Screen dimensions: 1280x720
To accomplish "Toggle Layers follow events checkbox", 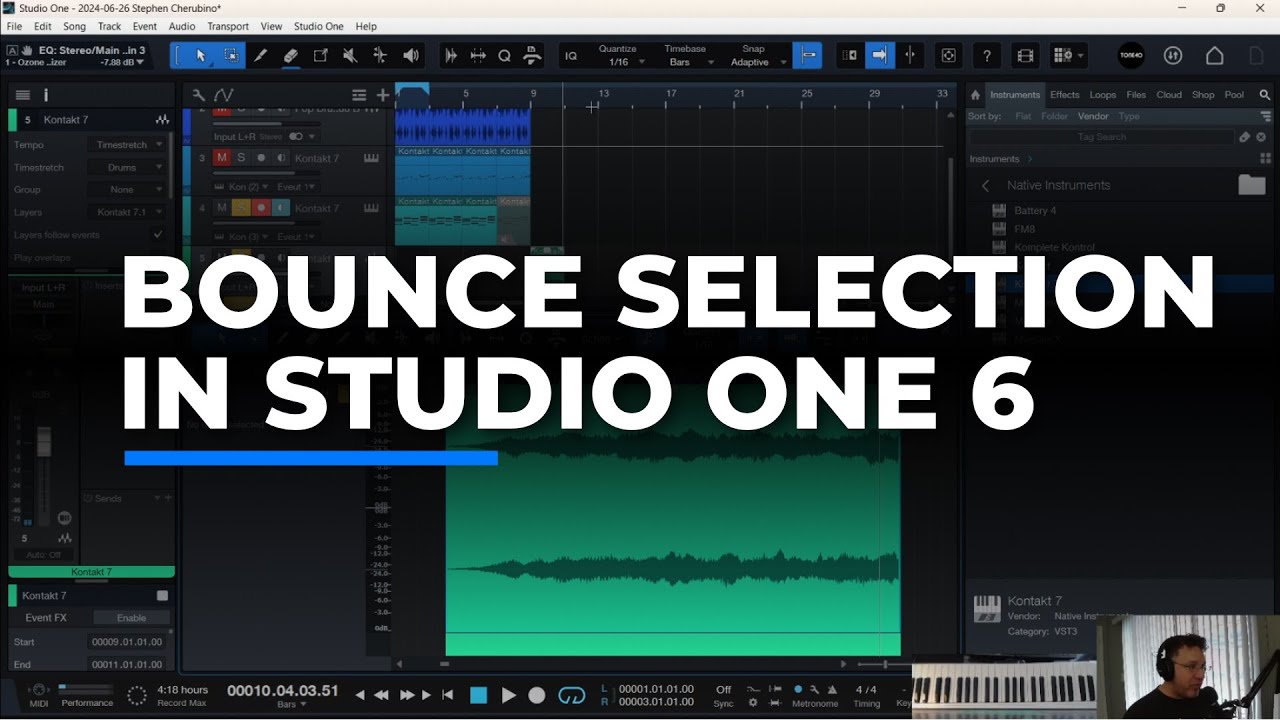I will [157, 235].
